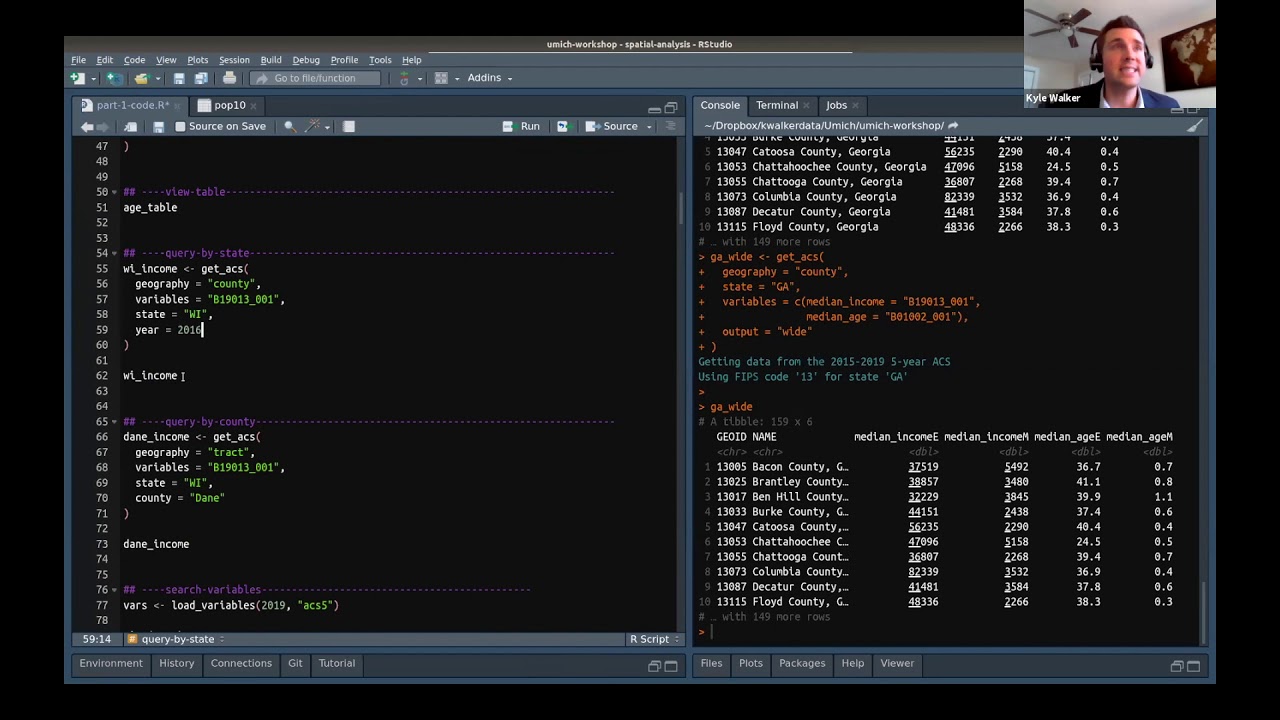Change the R Script file type selector
Viewport: 1280px width, 720px height.
(x=654, y=639)
